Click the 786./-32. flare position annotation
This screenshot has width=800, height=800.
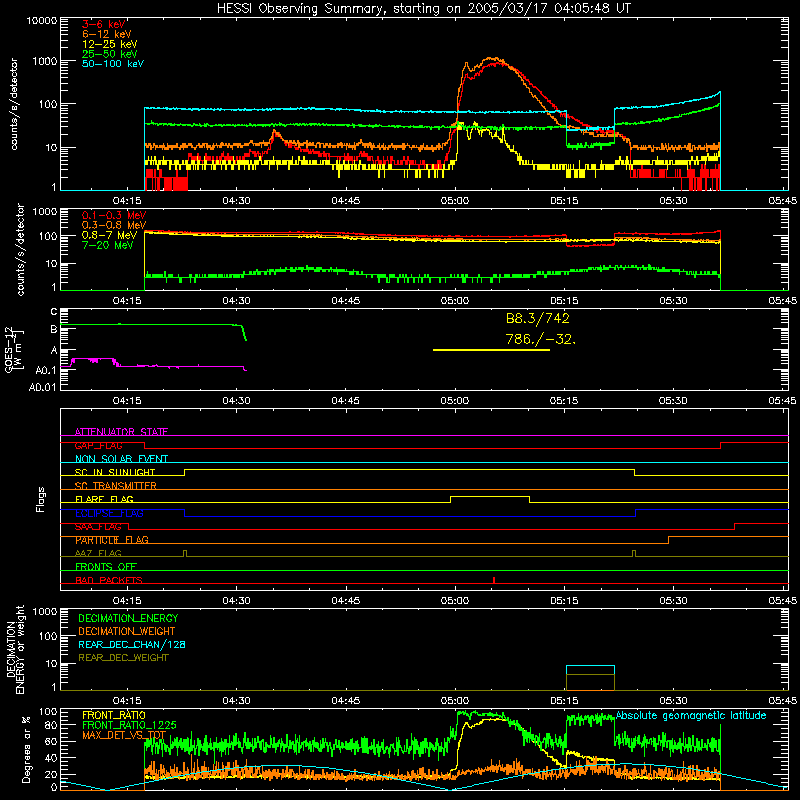click(541, 339)
